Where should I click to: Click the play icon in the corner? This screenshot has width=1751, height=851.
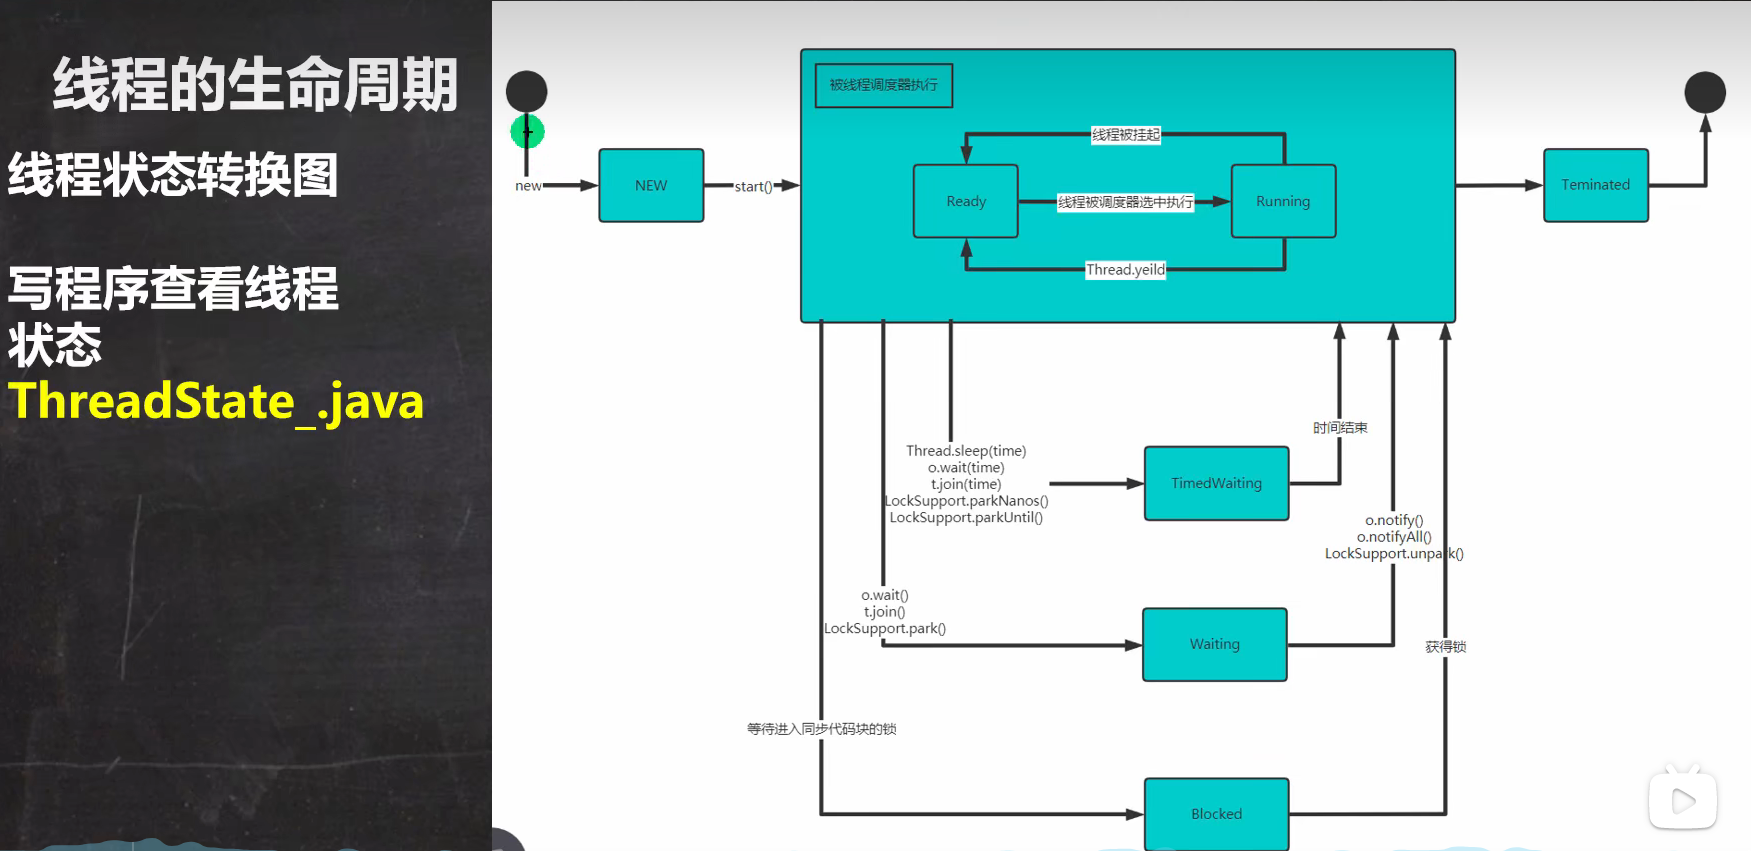1683,800
